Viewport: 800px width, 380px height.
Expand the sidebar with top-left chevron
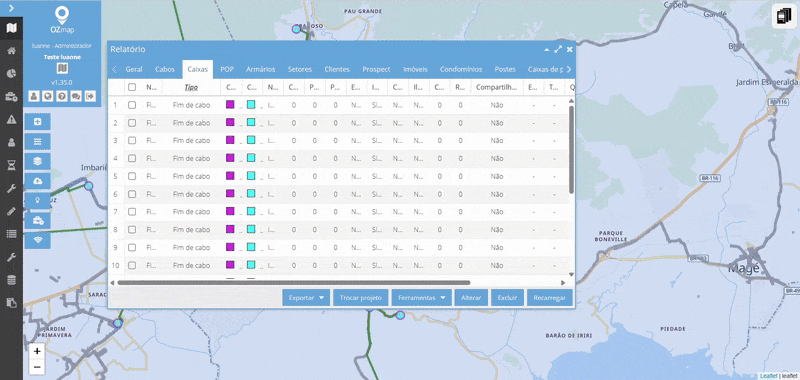pos(11,8)
